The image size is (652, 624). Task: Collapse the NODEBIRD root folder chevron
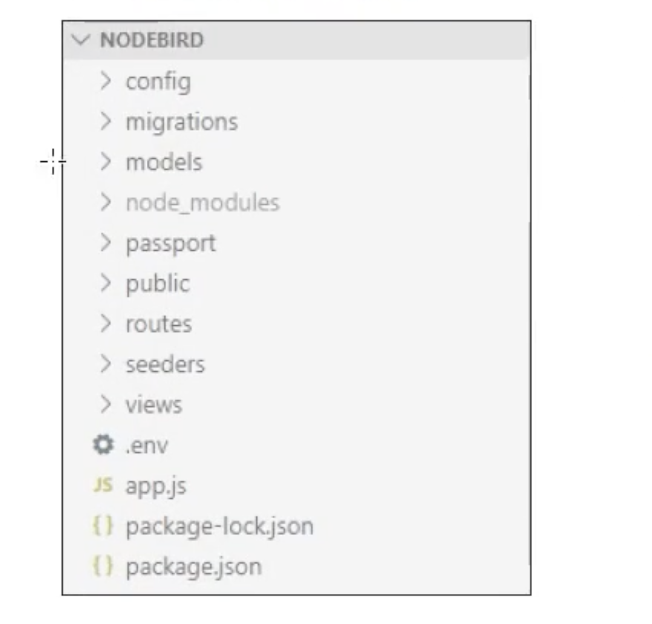[x=81, y=40]
